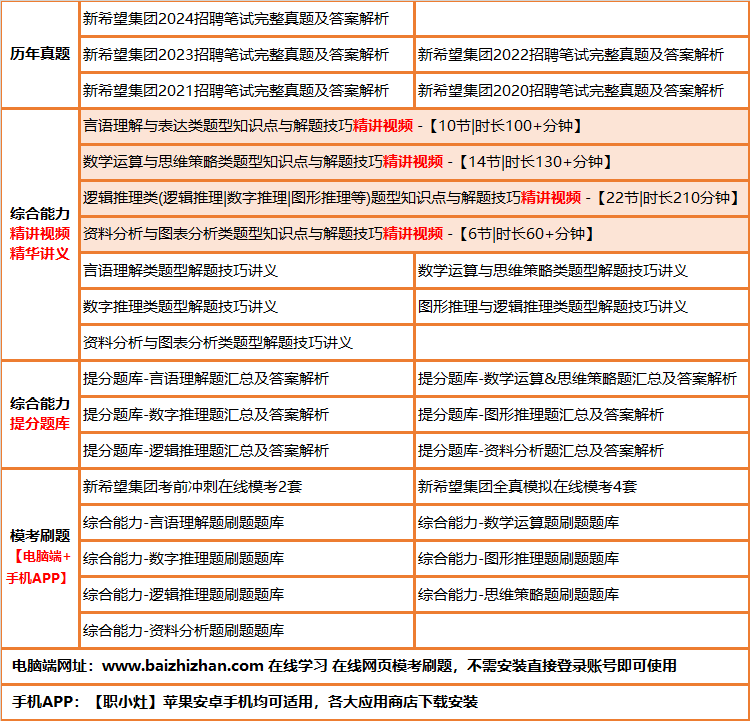Choose 综合能力-思维策略题刷题题库
The image size is (750, 721).
(x=582, y=594)
